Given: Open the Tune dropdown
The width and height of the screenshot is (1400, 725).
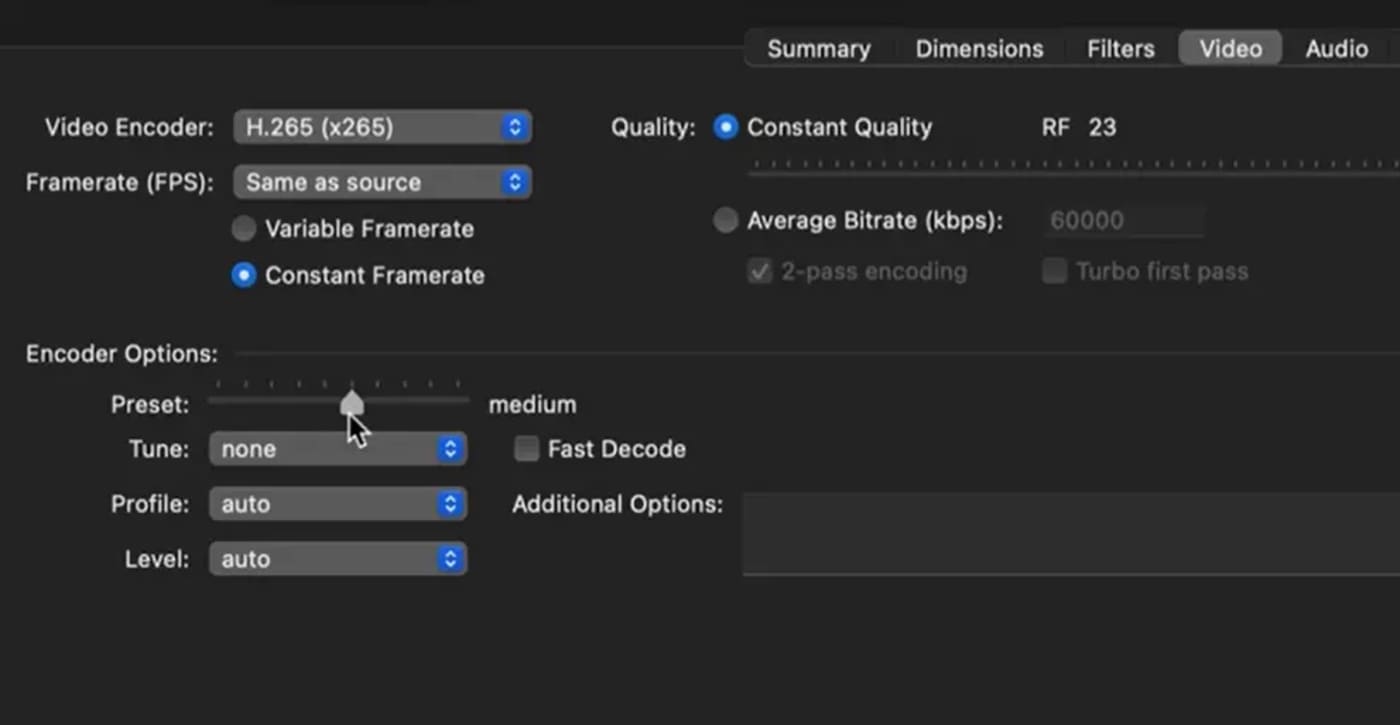Looking at the screenshot, I should click(338, 449).
